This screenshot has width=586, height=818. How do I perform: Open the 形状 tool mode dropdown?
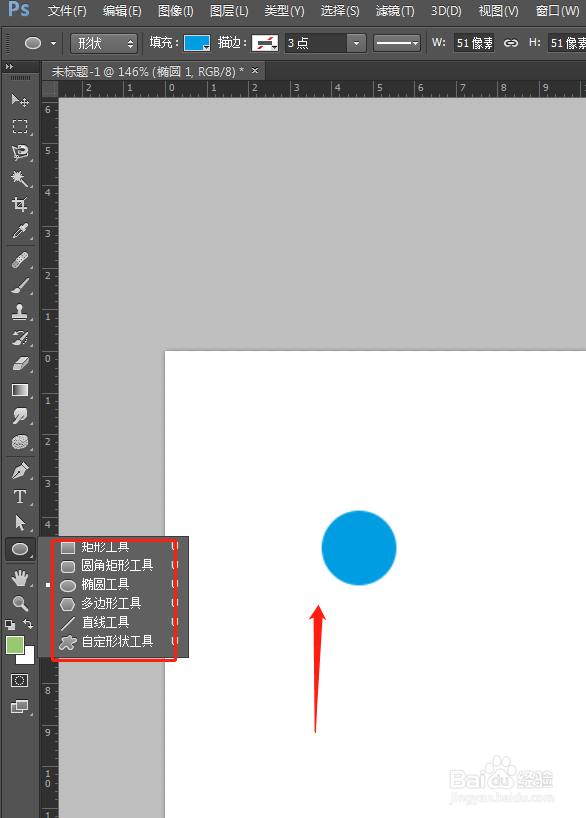point(104,43)
